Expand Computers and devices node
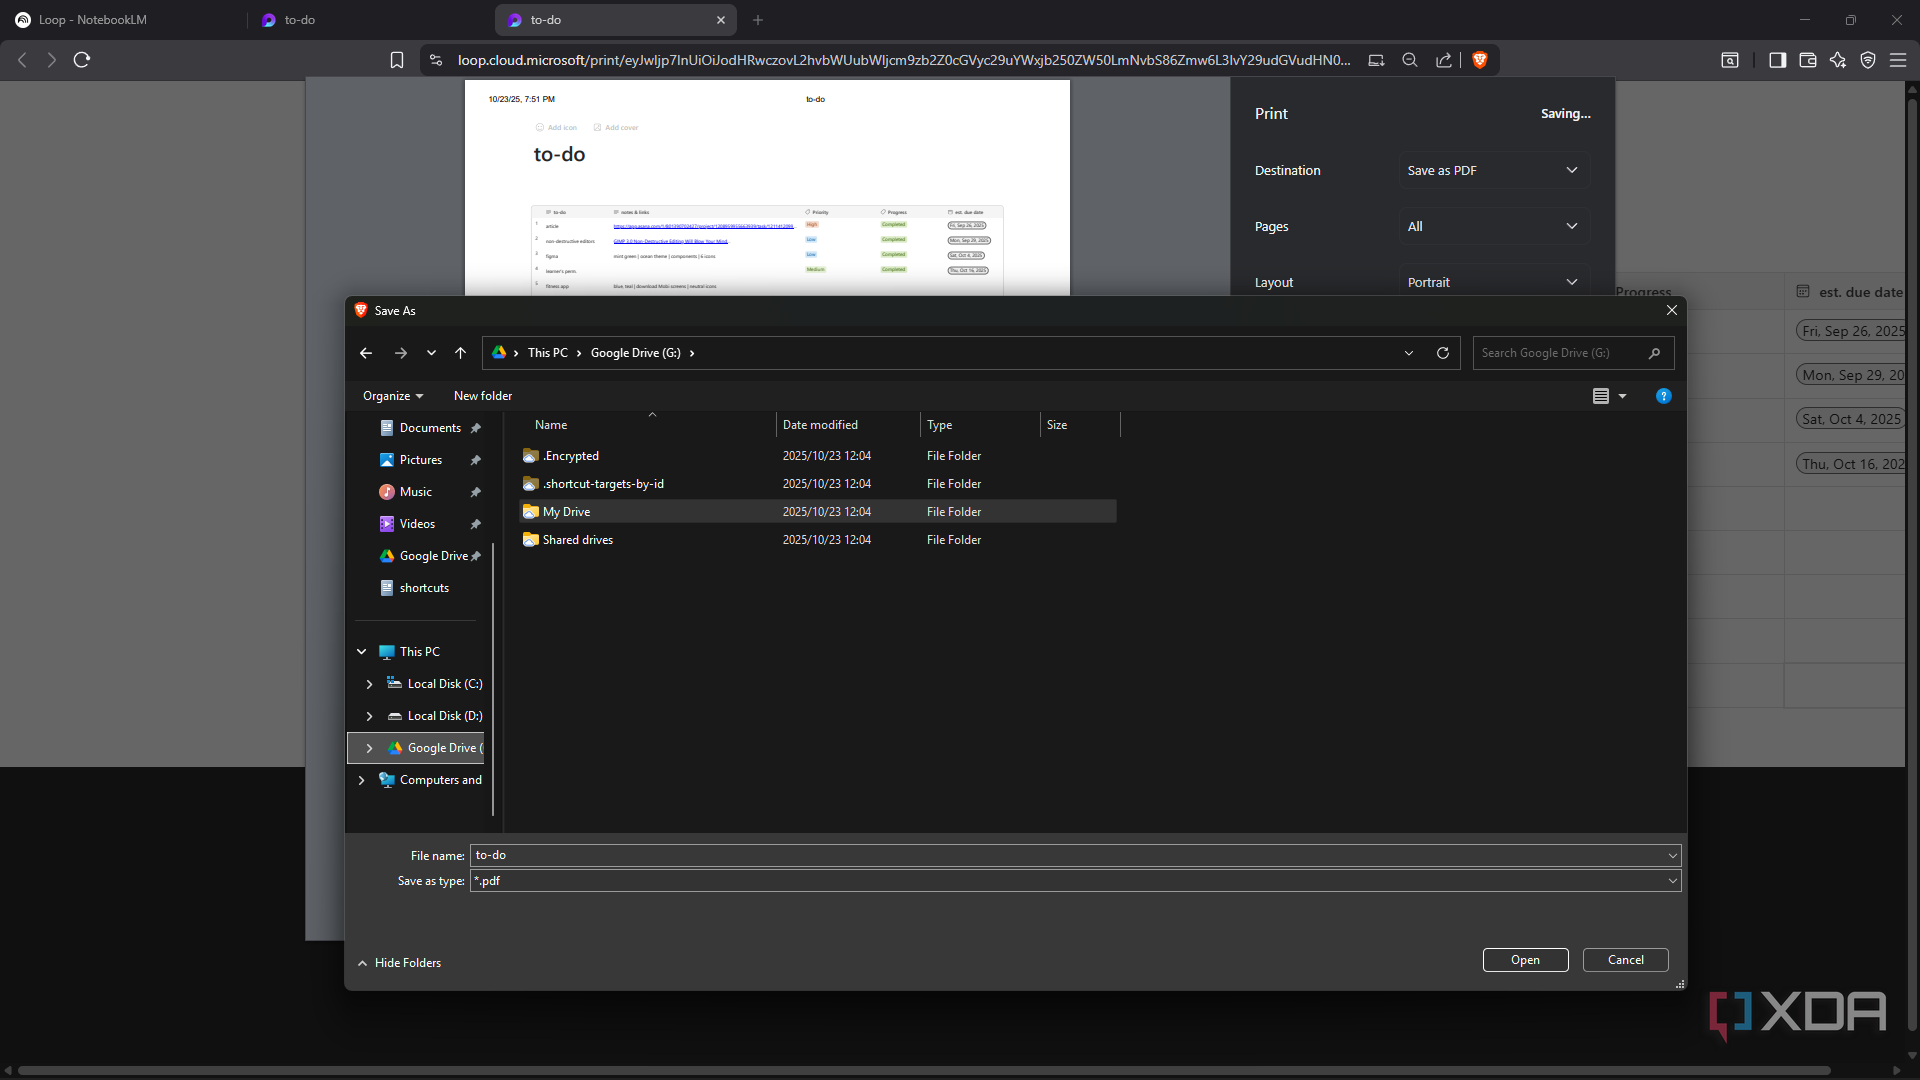Viewport: 1920px width, 1080px height. point(362,780)
